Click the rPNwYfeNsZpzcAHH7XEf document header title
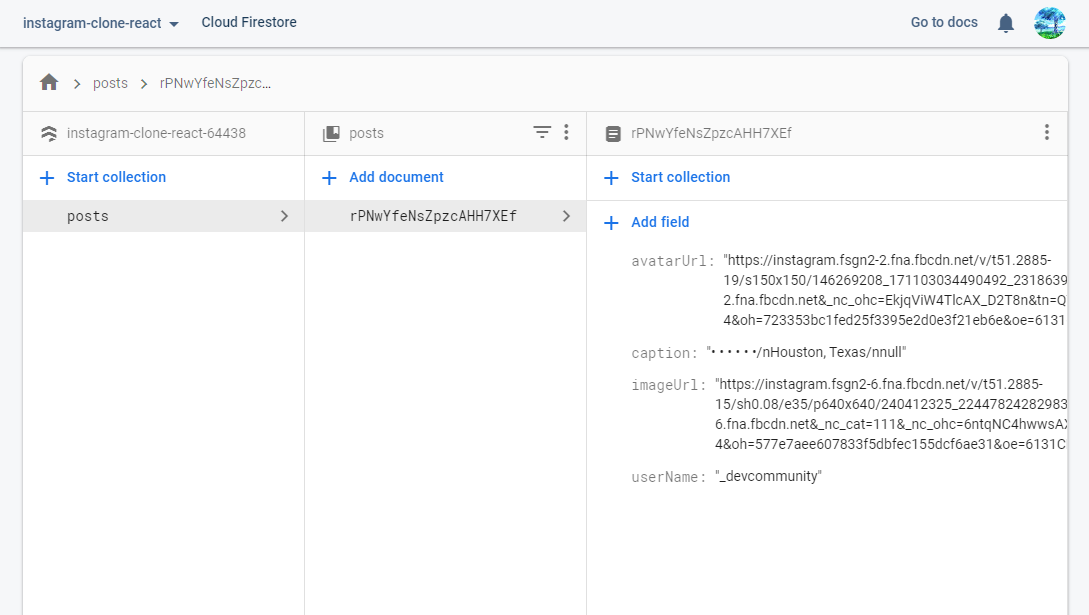This screenshot has height=615, width=1089. click(x=711, y=133)
